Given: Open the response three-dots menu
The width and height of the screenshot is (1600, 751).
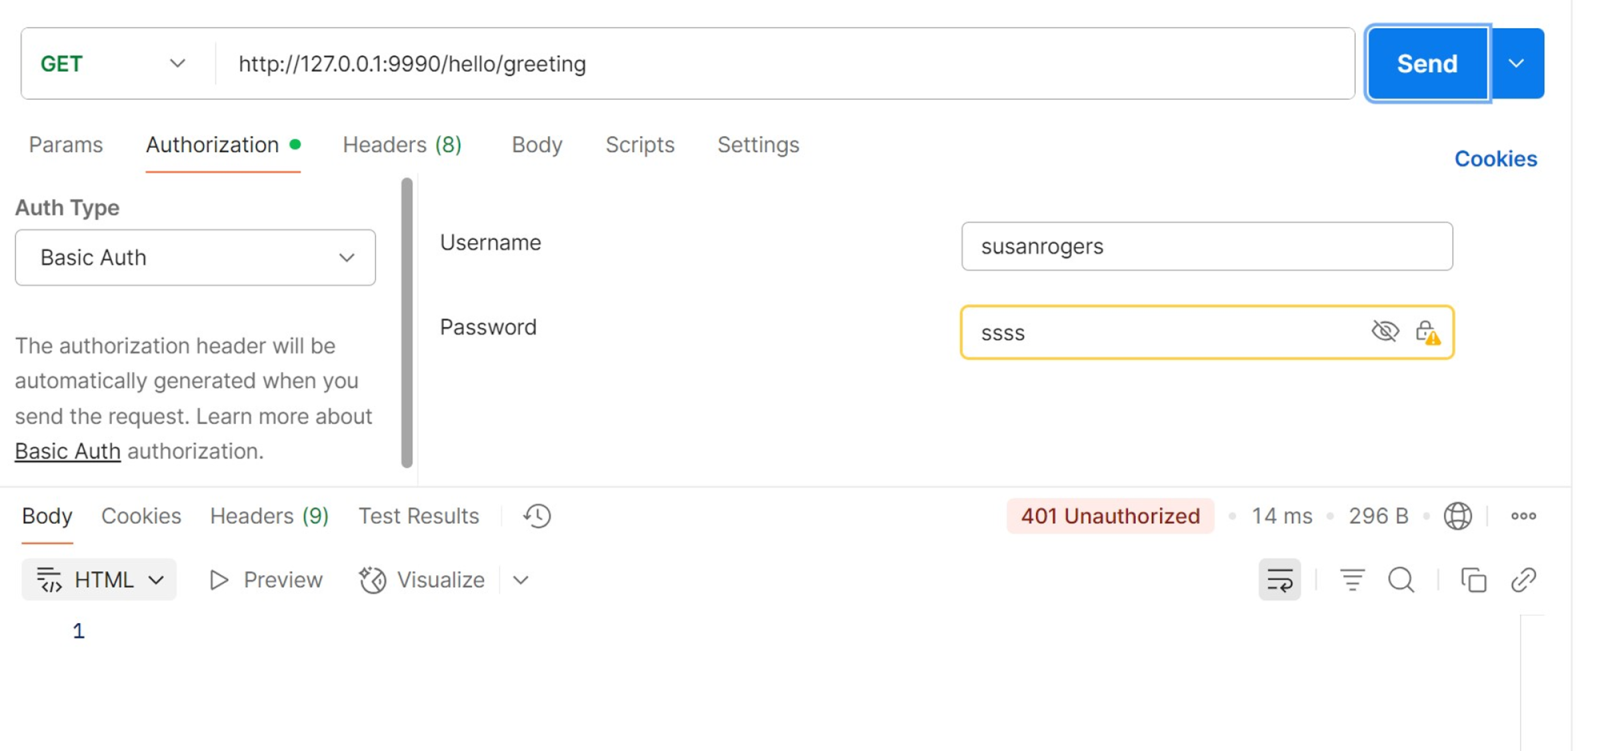Looking at the screenshot, I should pos(1523,516).
